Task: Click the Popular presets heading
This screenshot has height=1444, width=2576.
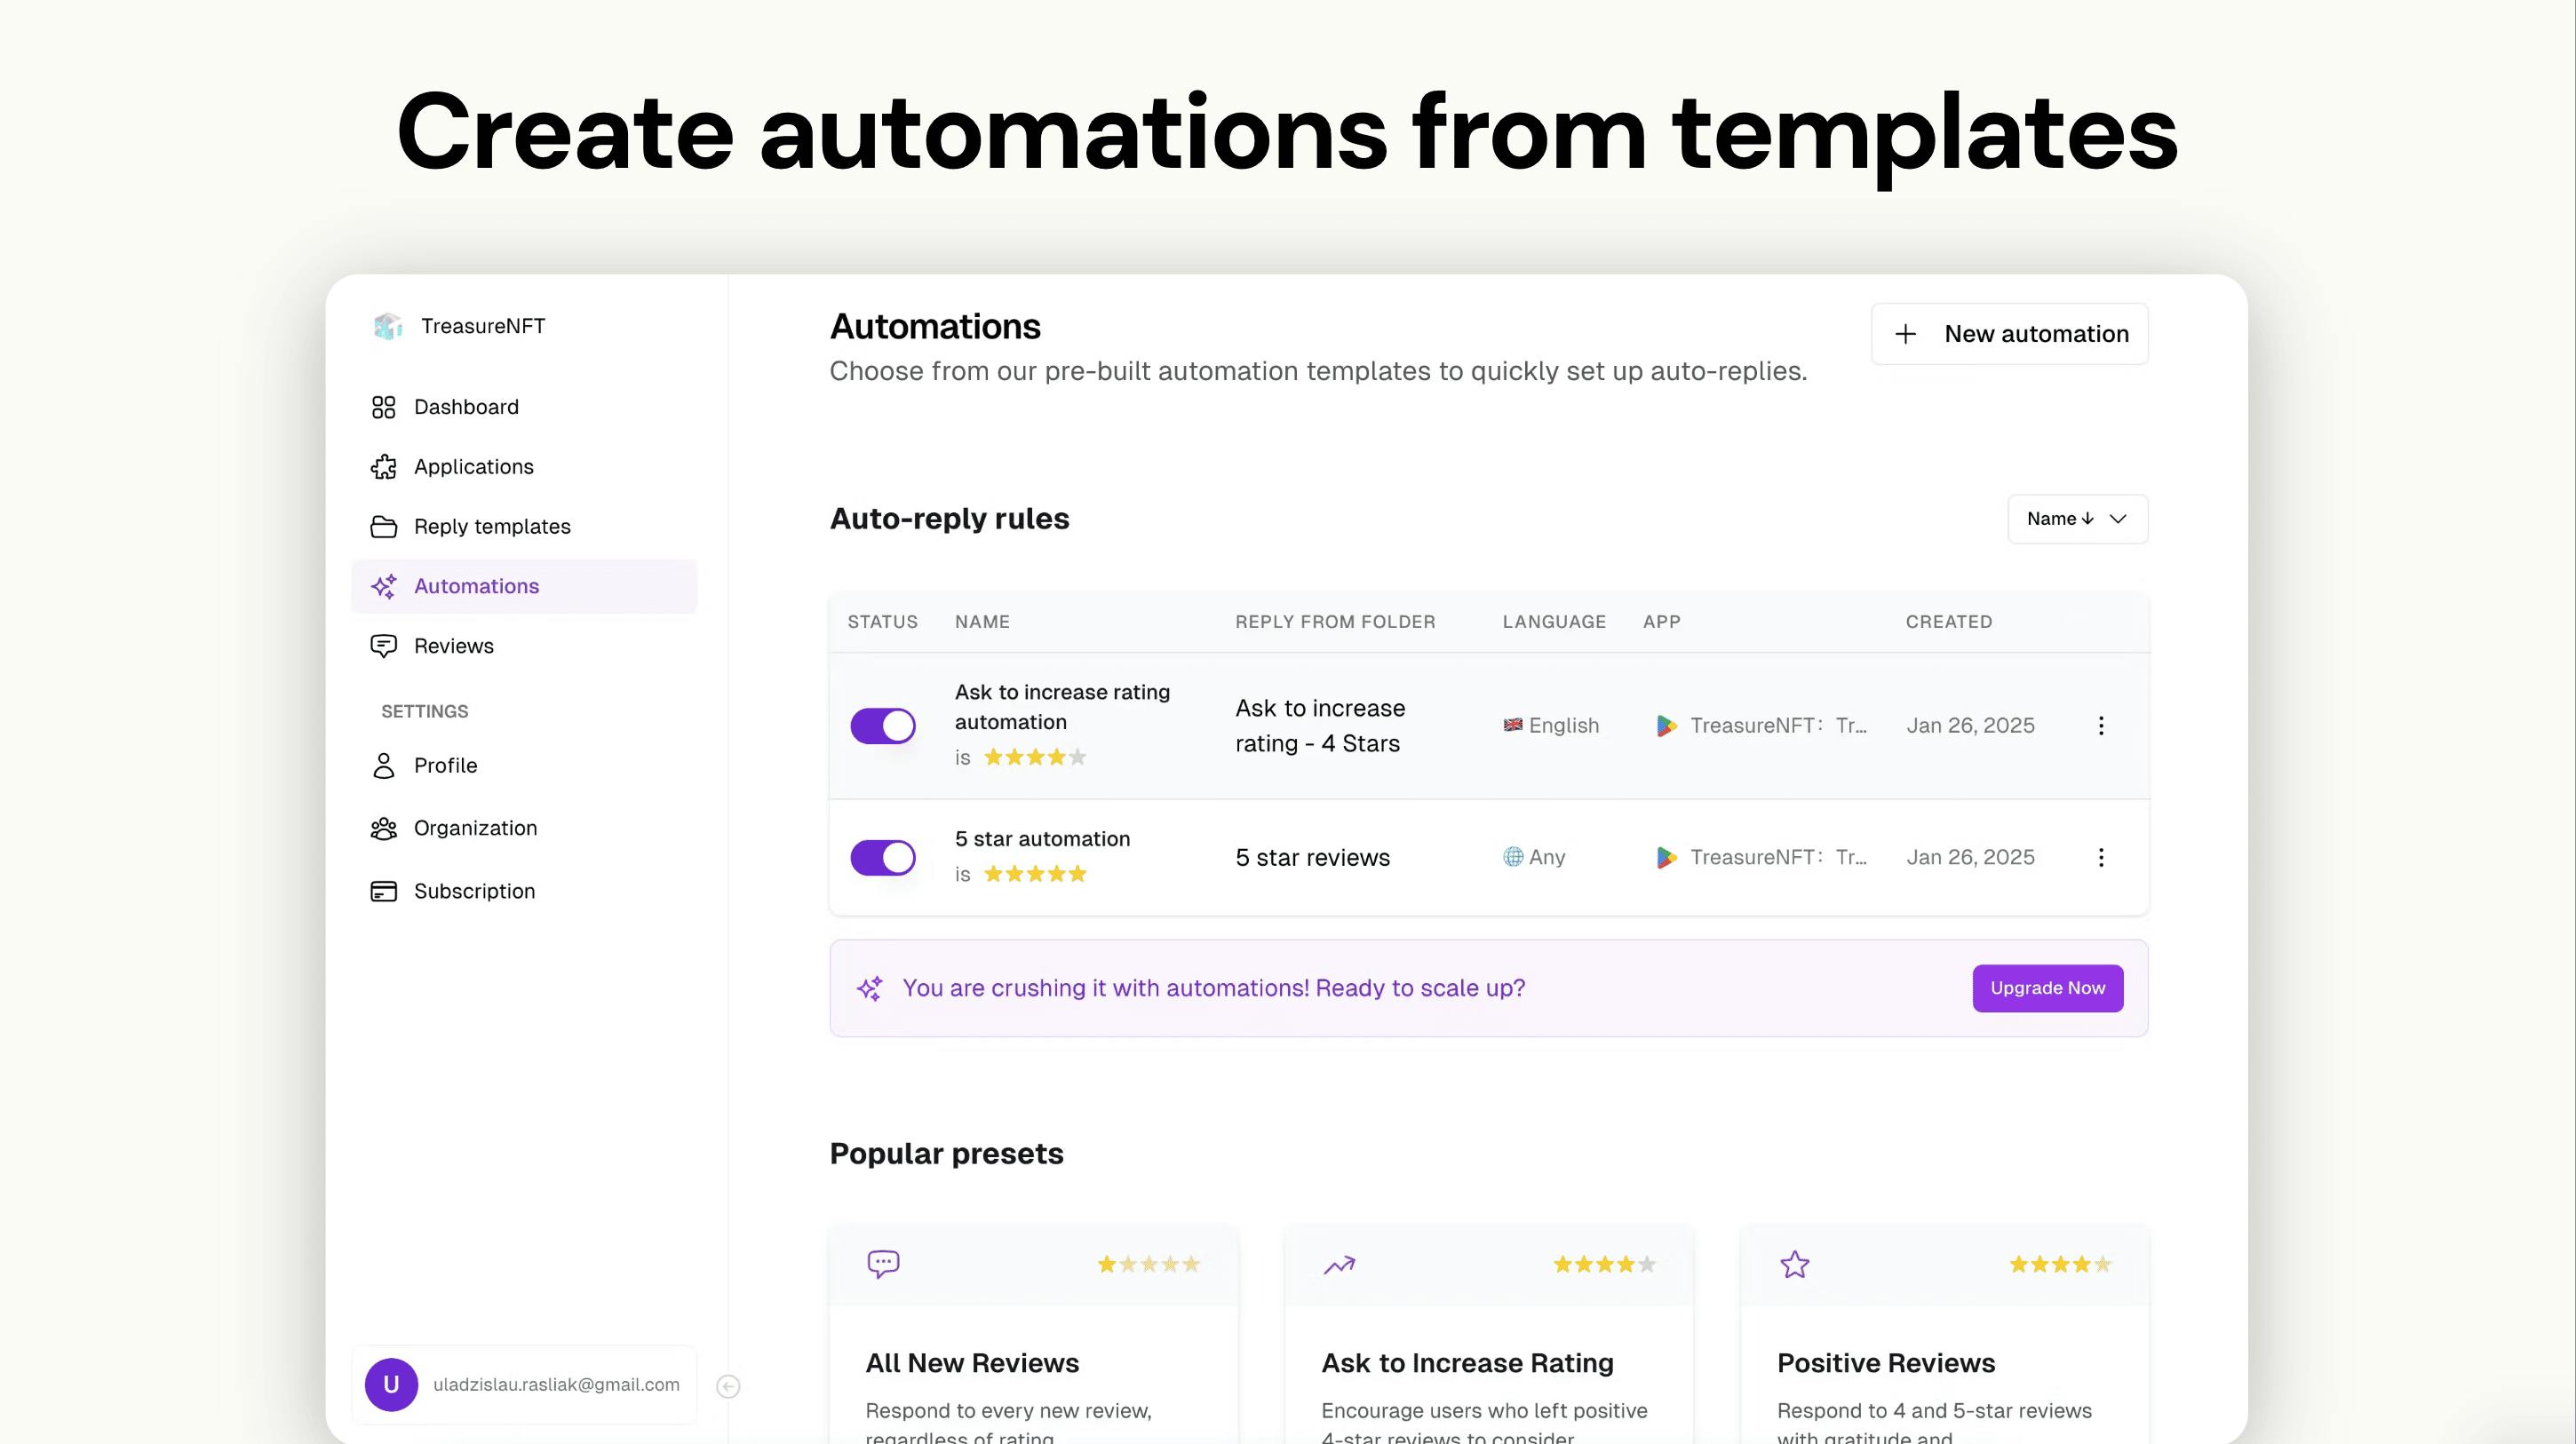Action: 946,1154
